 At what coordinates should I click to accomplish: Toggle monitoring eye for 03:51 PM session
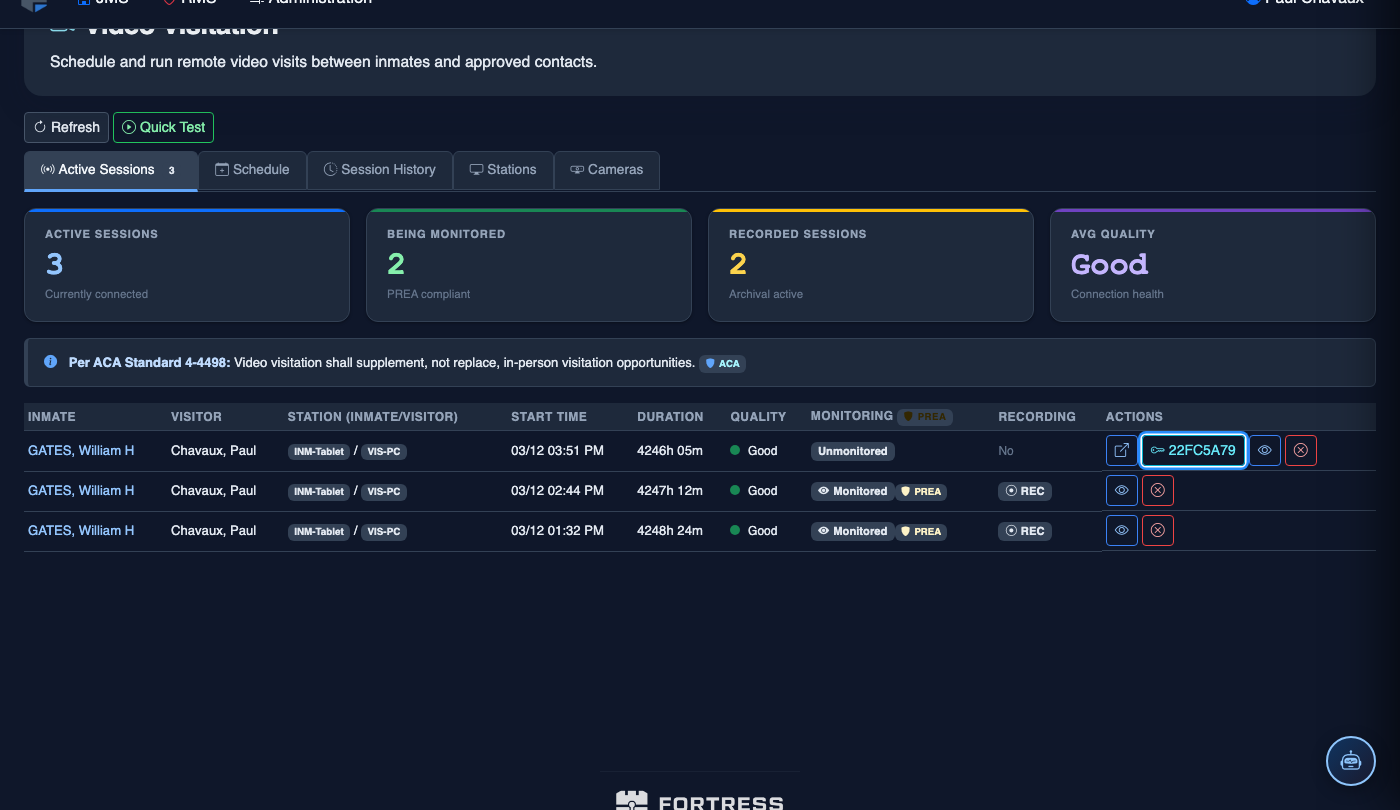coord(1265,451)
